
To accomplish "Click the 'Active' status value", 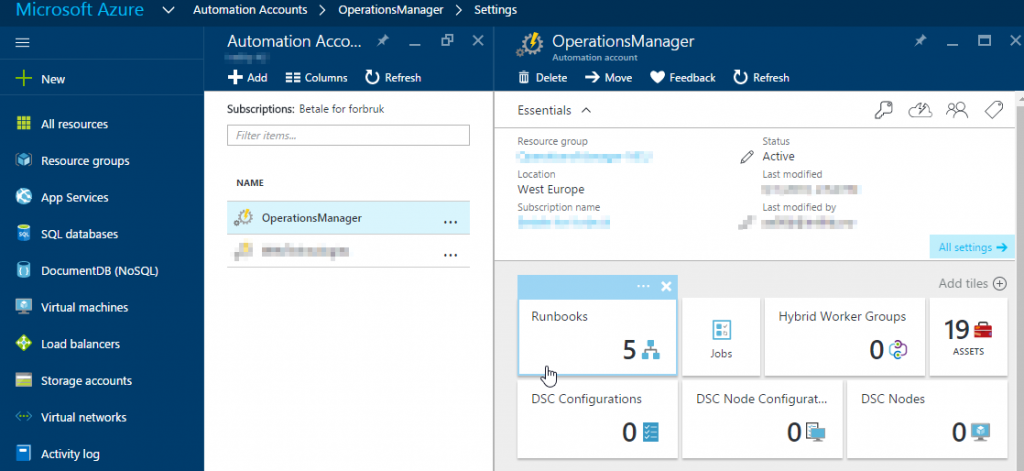I will point(778,157).
